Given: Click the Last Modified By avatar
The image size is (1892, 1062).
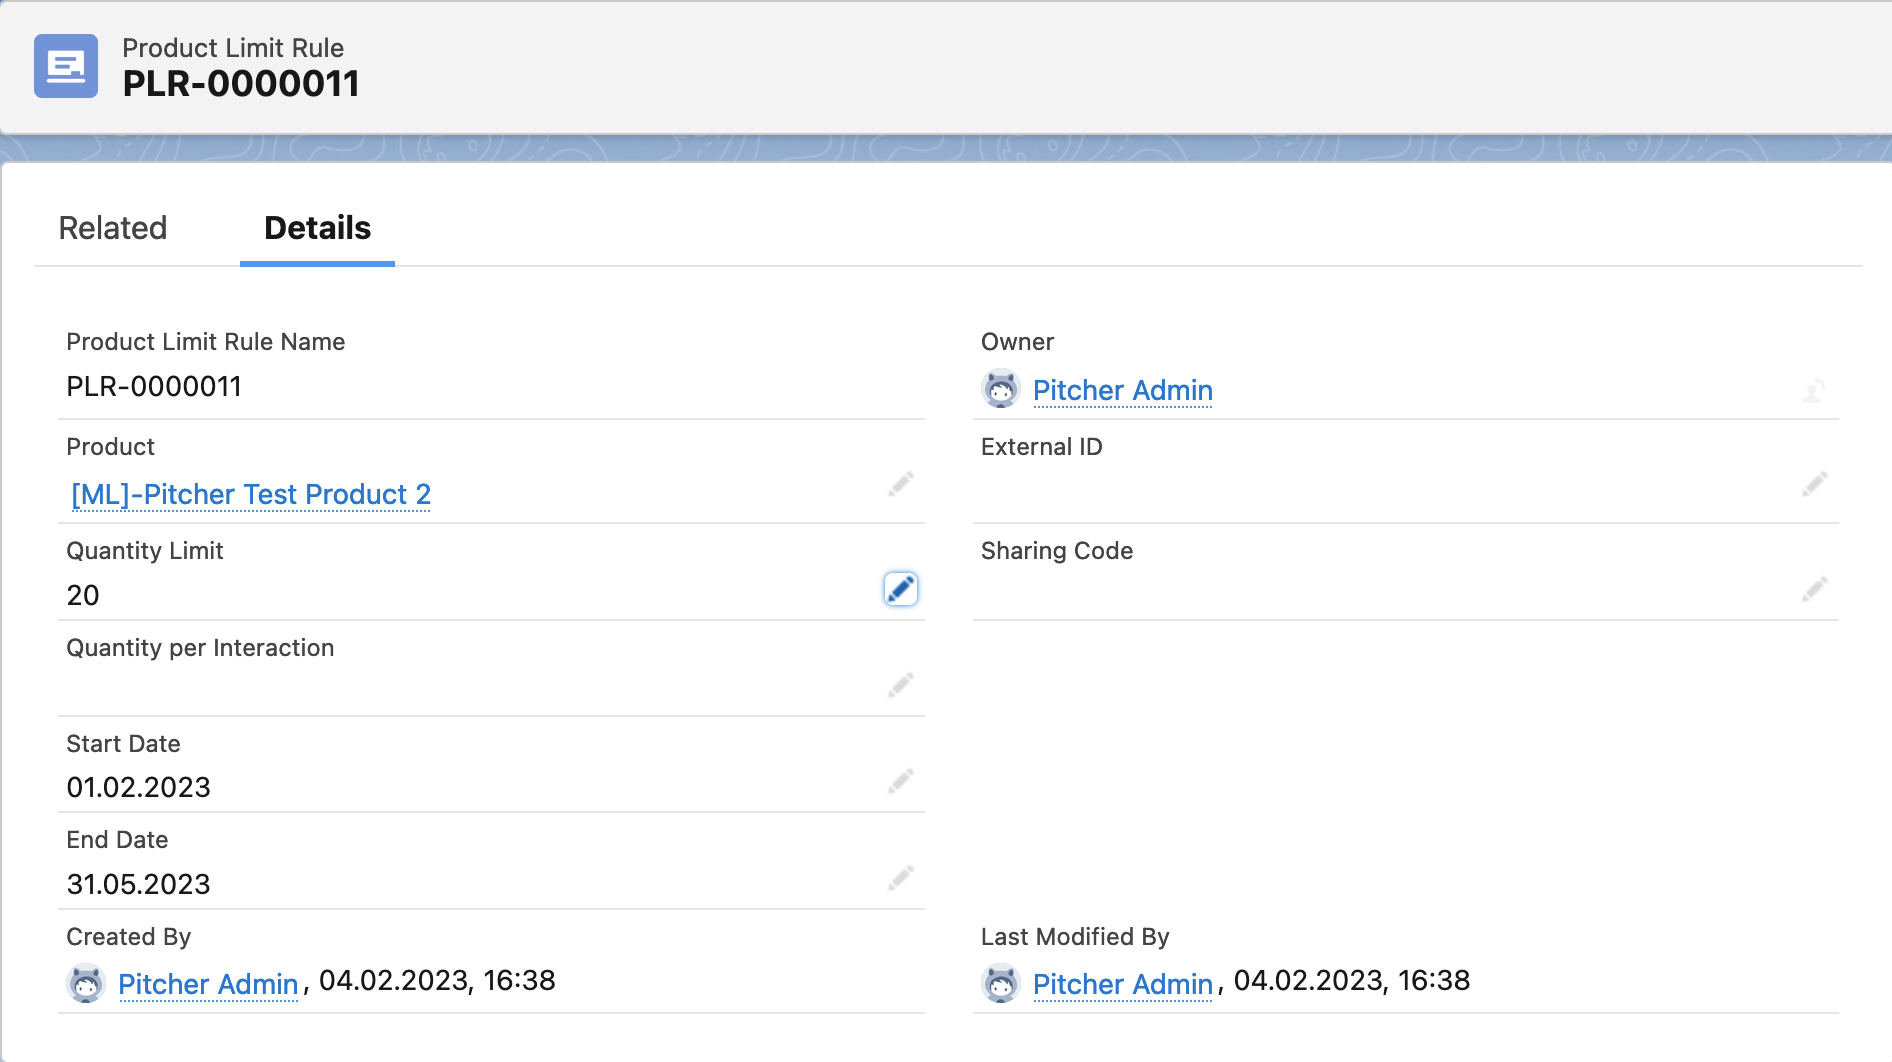Looking at the screenshot, I should pyautogui.click(x=1000, y=984).
